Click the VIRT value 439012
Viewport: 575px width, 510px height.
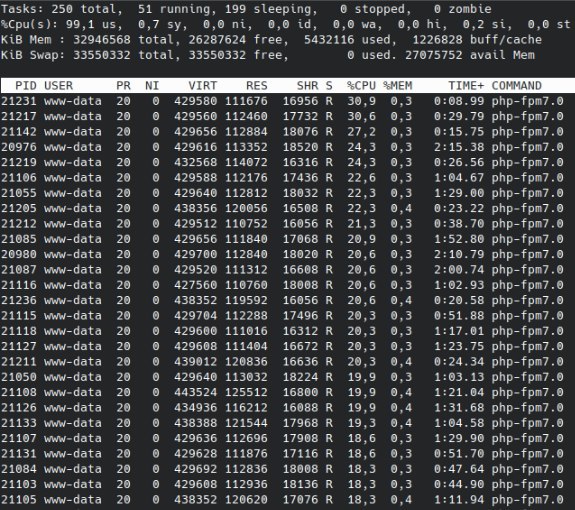pyautogui.click(x=195, y=362)
